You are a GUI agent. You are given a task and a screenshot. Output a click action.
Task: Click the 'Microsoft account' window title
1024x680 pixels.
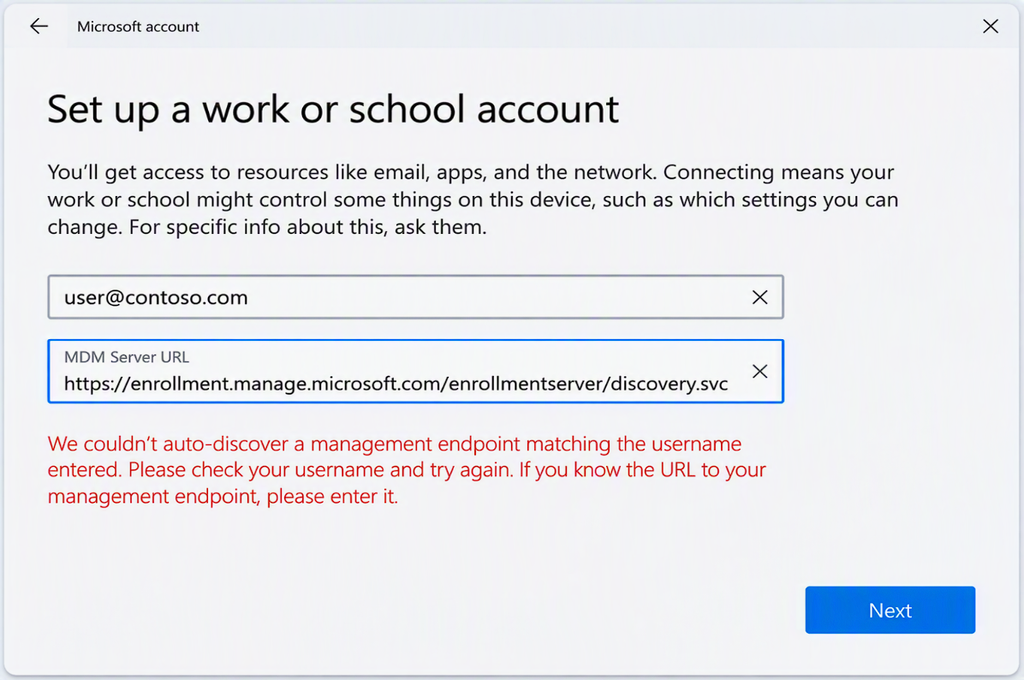pos(138,27)
